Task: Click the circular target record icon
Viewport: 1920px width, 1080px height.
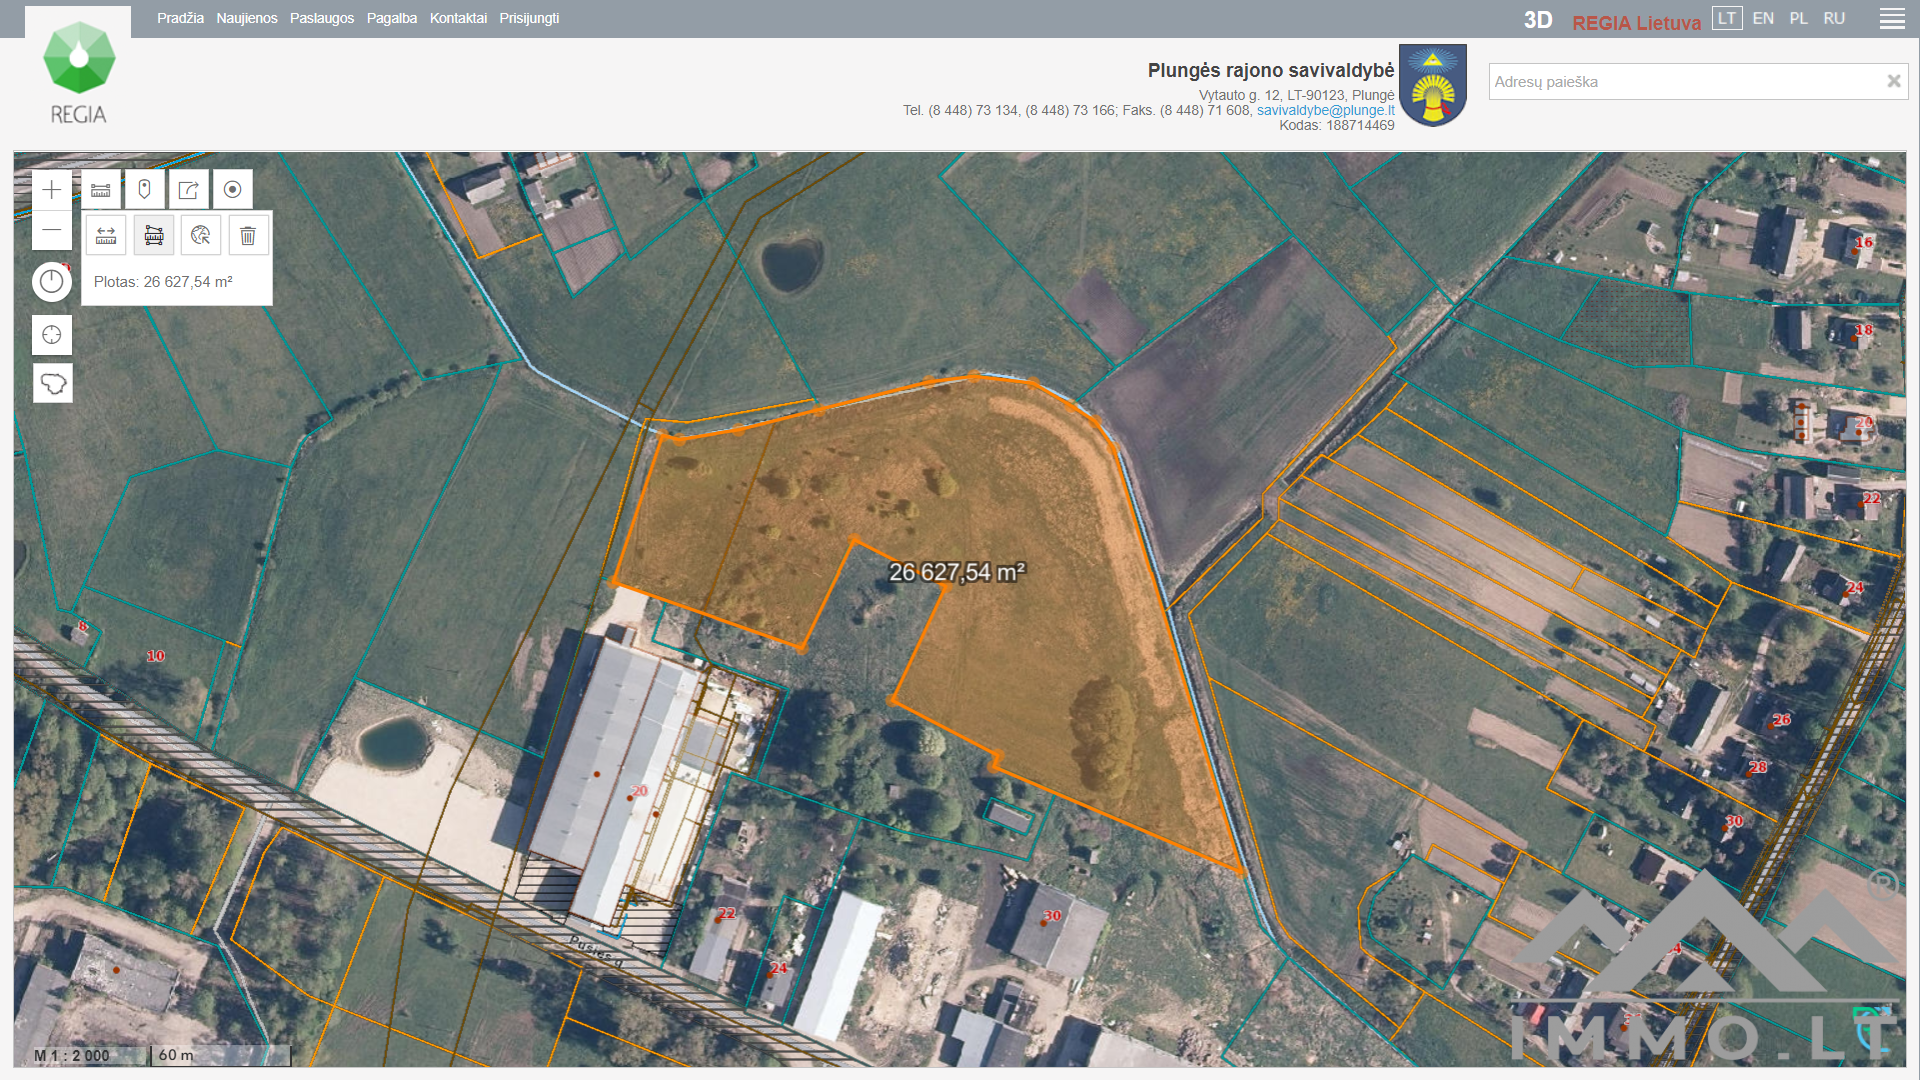Action: click(232, 190)
